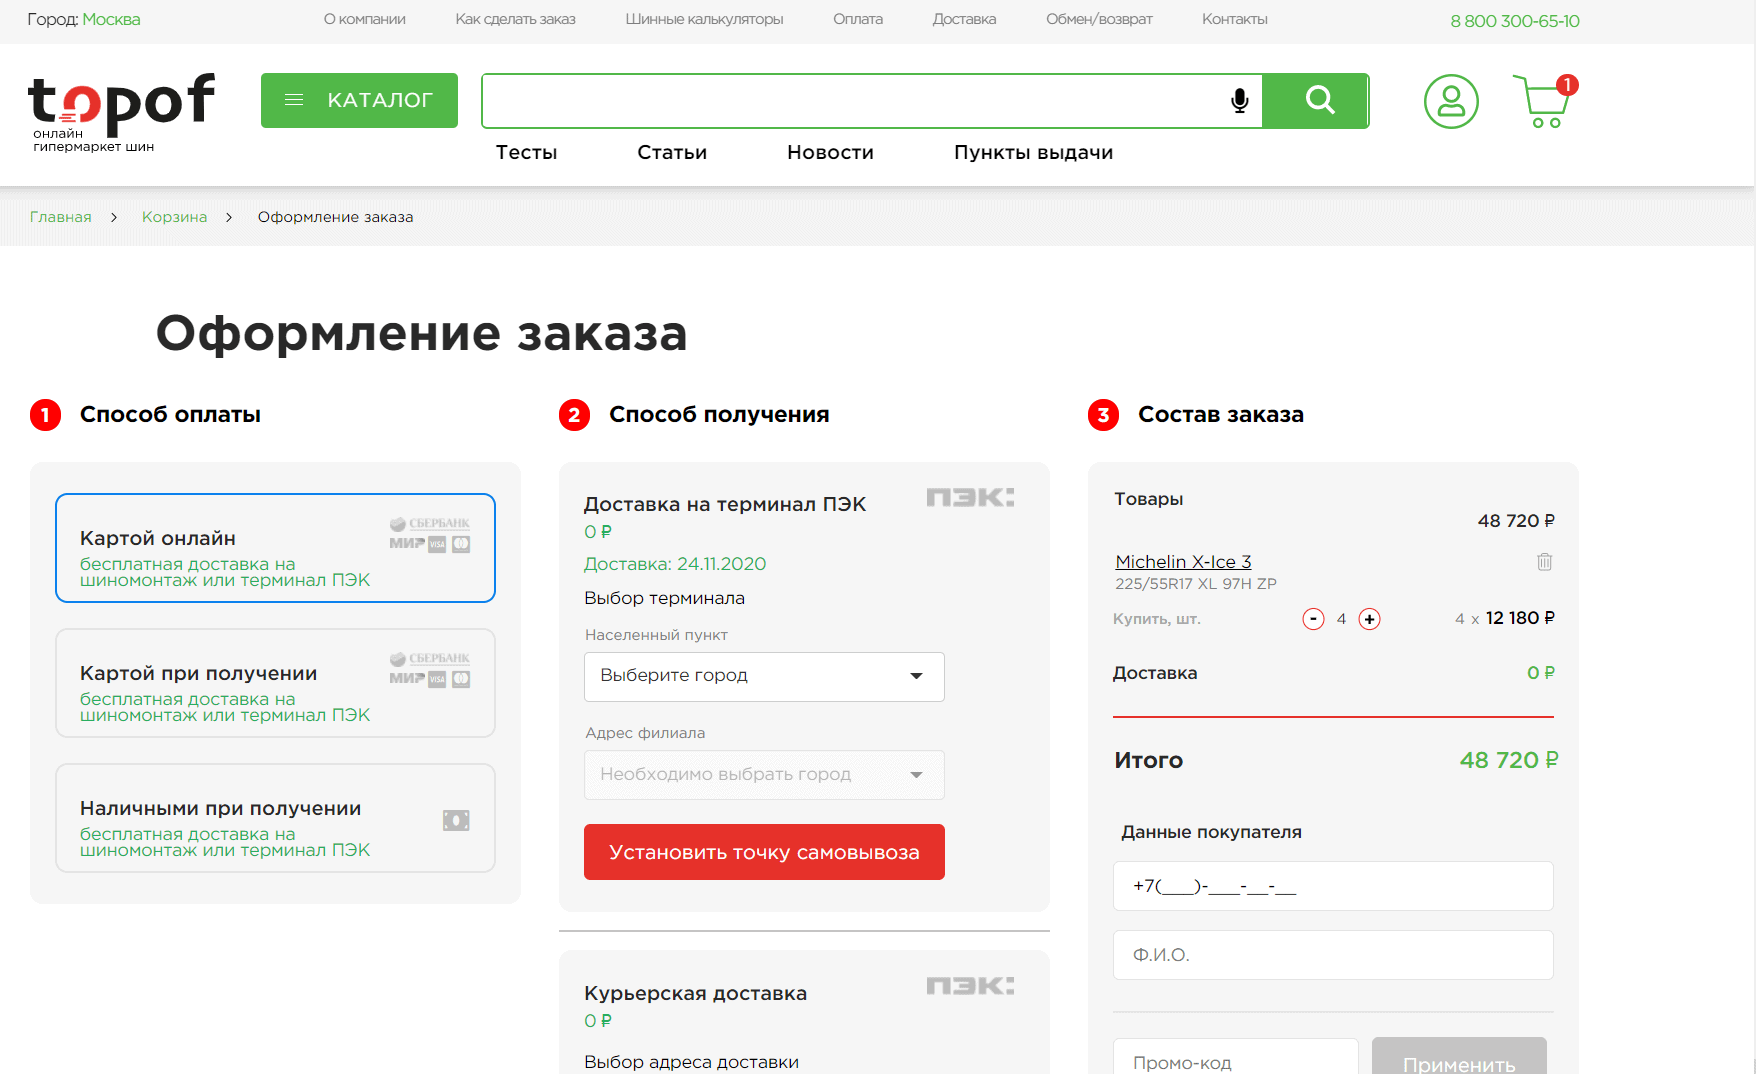Click the topof logo
This screenshot has width=1756, height=1074.
coord(121,112)
